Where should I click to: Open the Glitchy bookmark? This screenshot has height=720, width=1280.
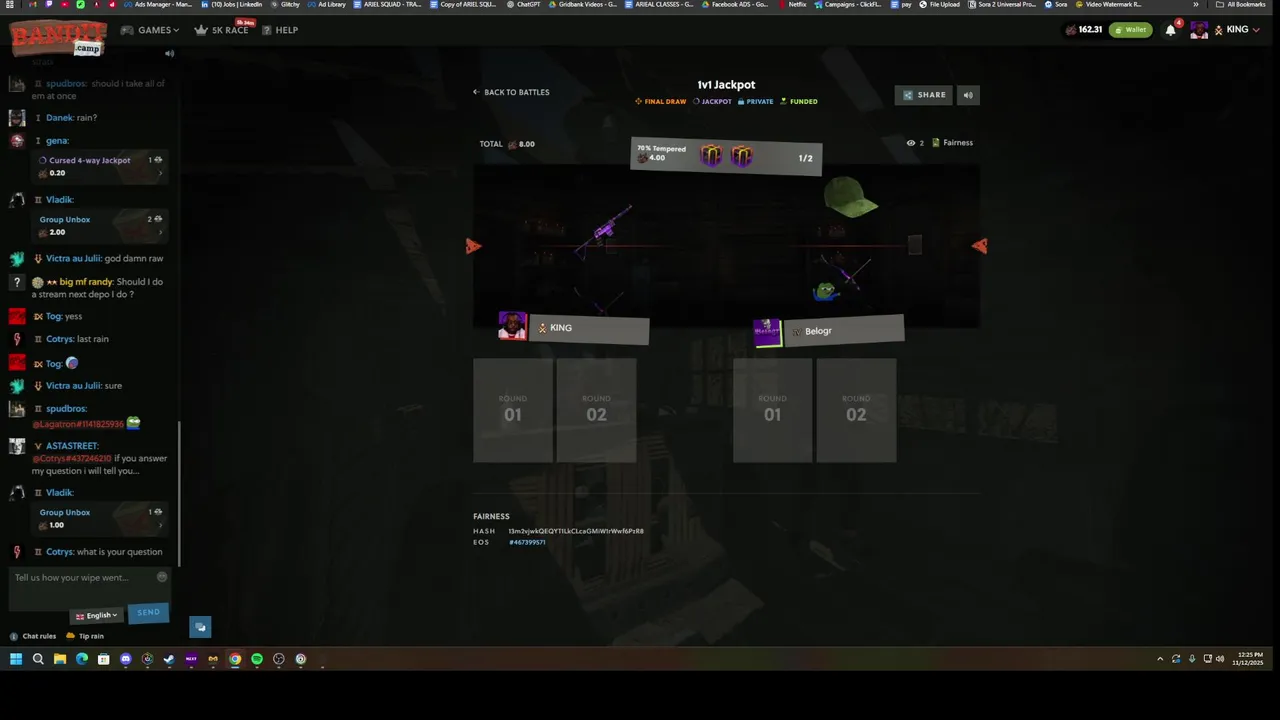pyautogui.click(x=287, y=4)
